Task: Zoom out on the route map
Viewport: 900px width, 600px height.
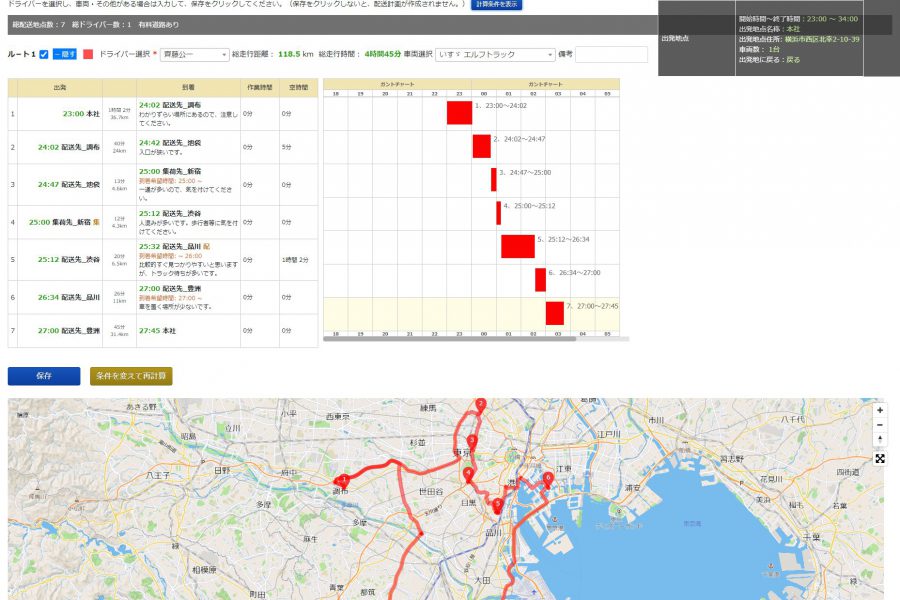Action: pos(880,424)
